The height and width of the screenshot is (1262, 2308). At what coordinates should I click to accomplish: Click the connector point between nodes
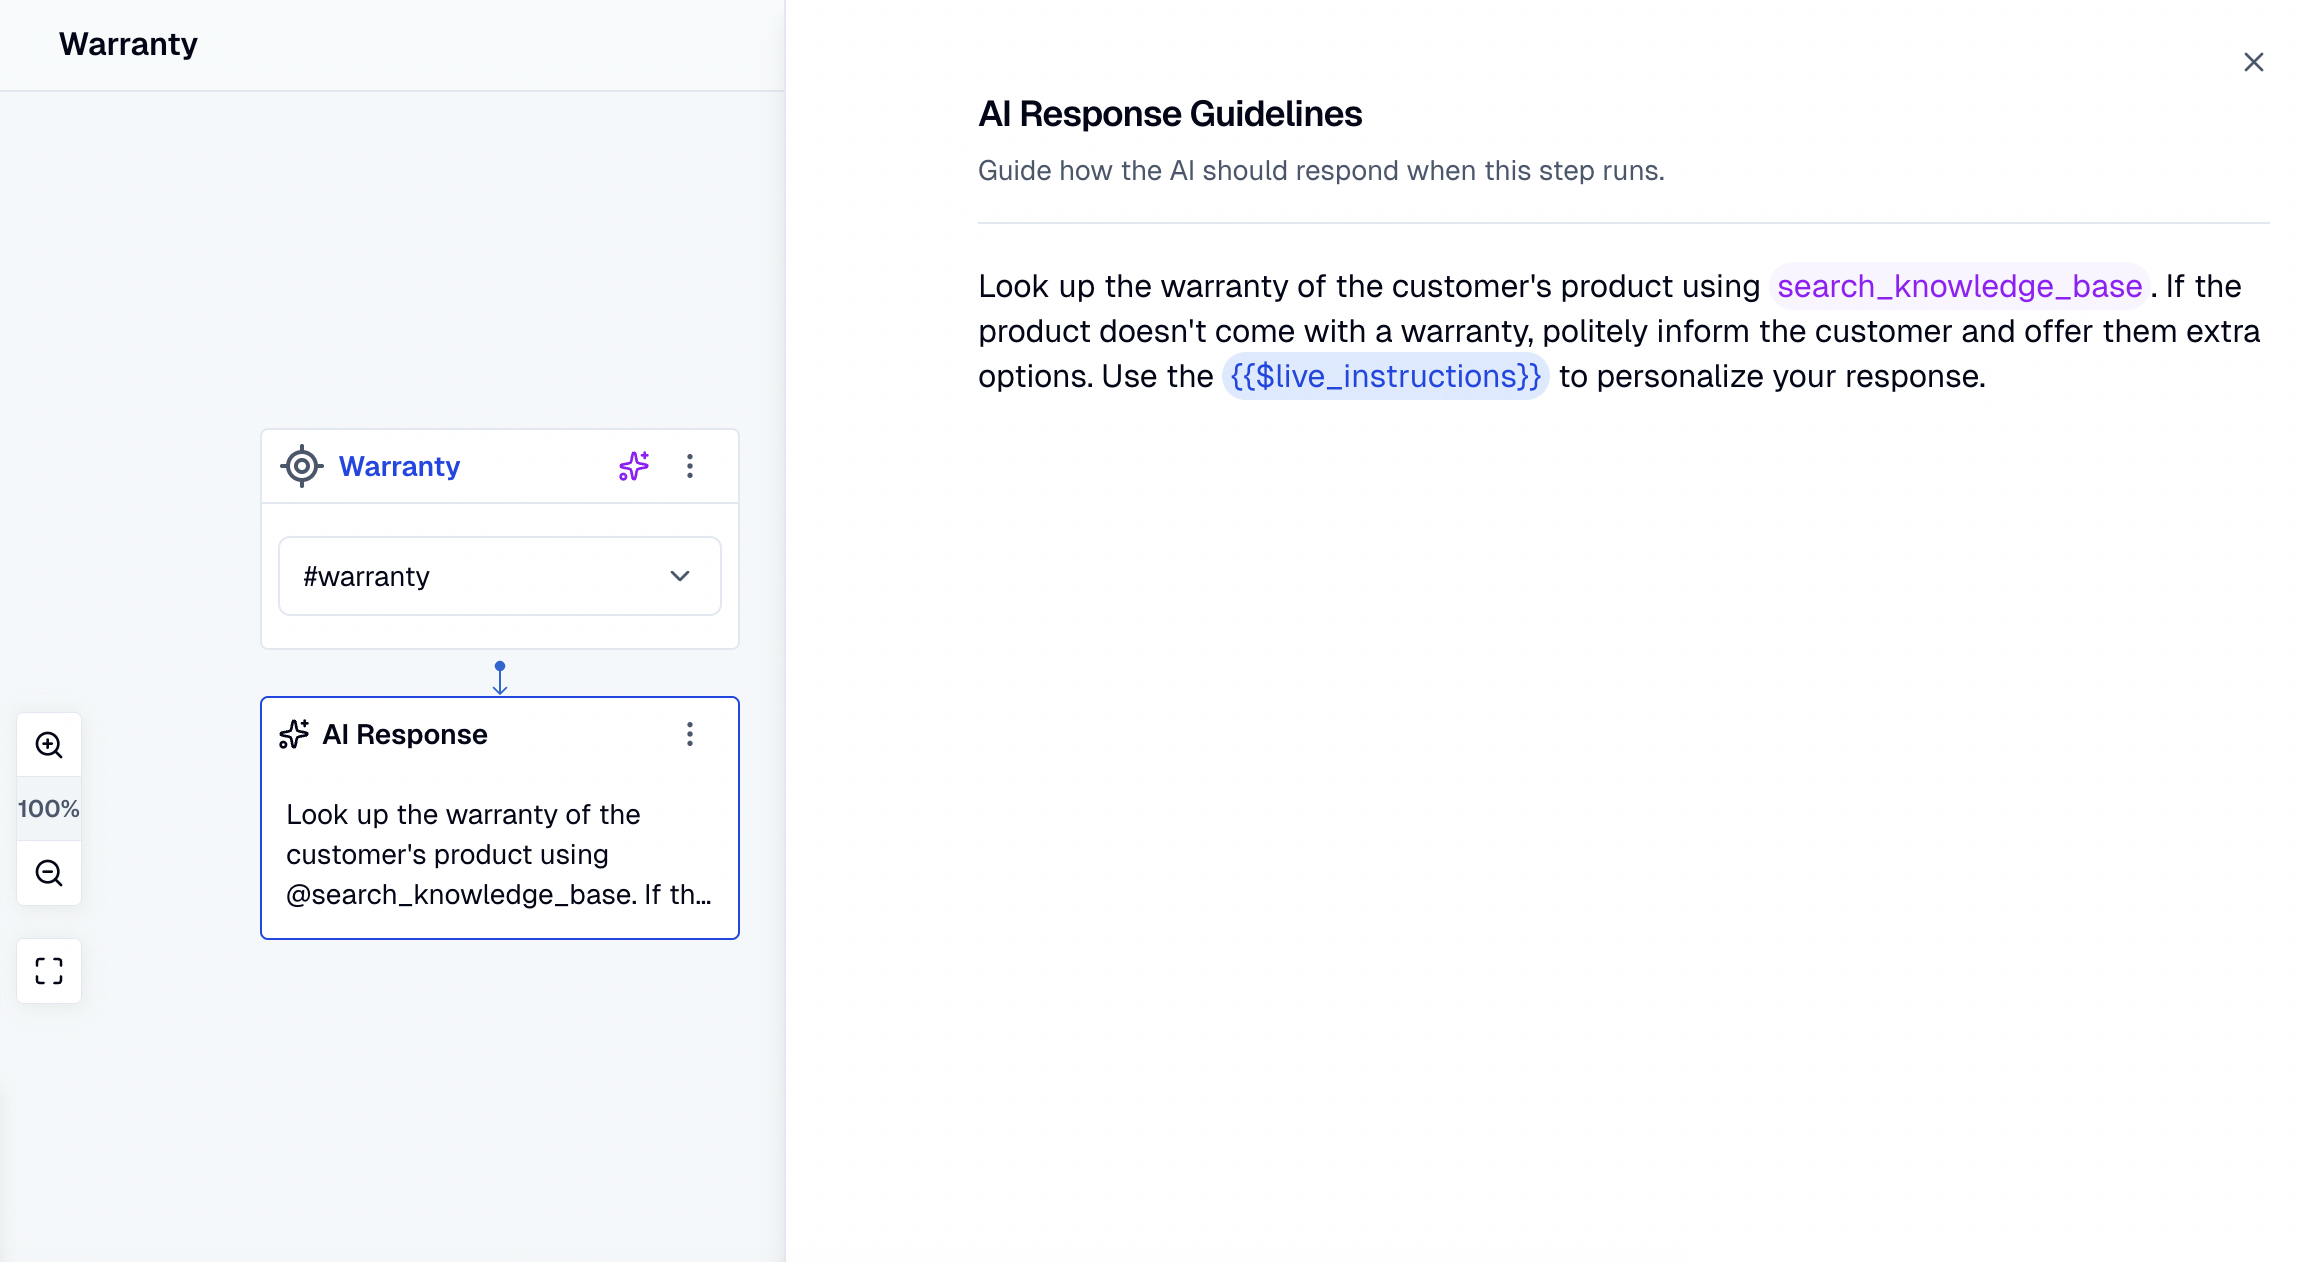[500, 666]
